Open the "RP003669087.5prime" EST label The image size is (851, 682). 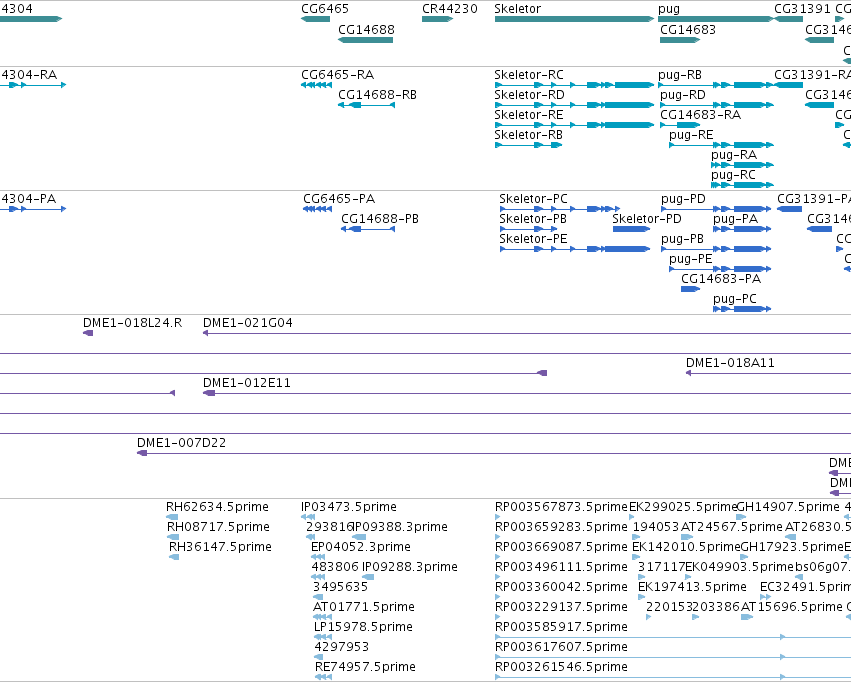(x=561, y=547)
